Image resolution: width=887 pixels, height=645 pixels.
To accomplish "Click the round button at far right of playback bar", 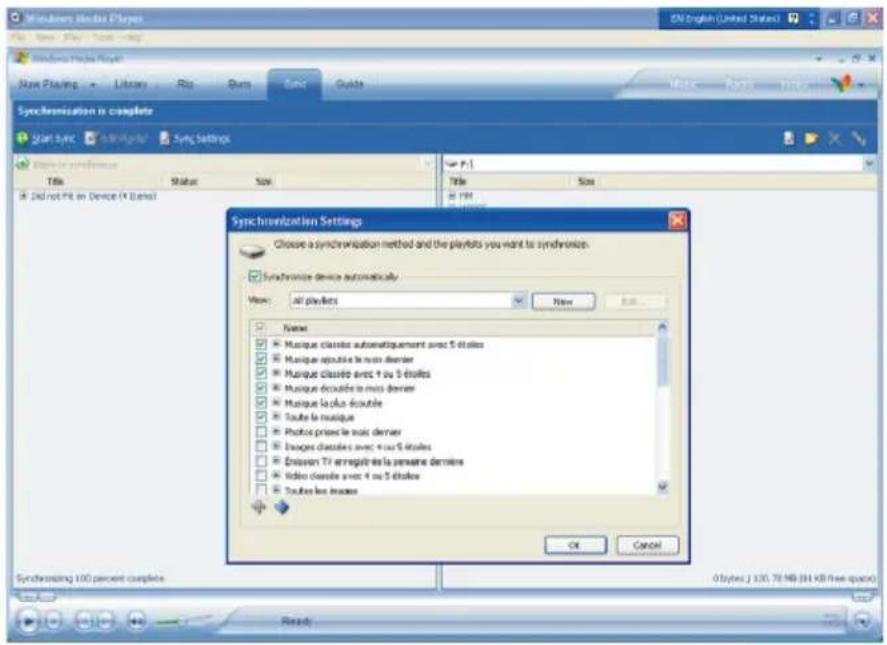I will point(863,621).
